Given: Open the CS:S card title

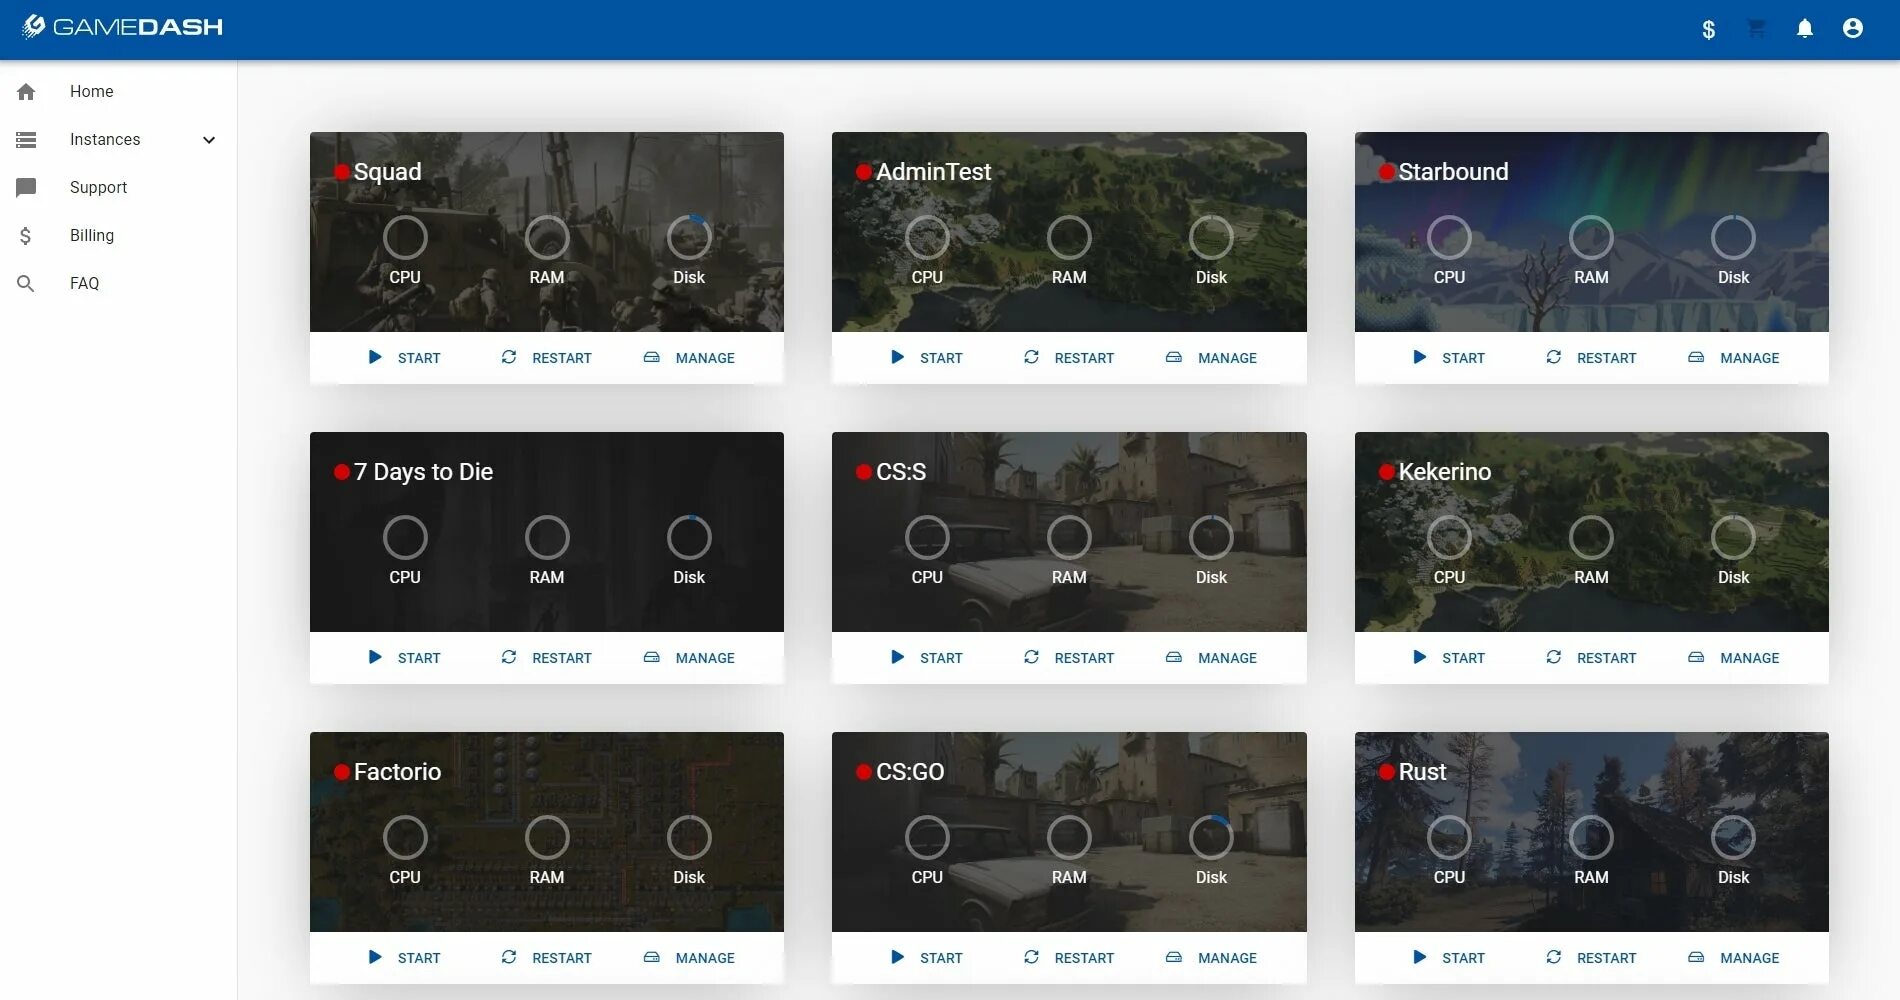Looking at the screenshot, I should point(901,472).
